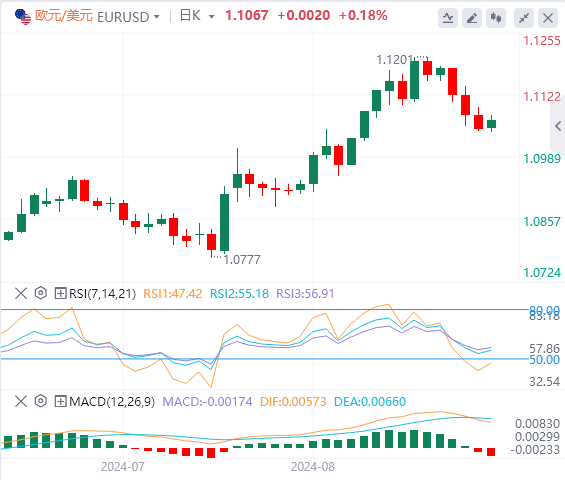Click the RSI 50.00 level line
This screenshot has width=565, height=480.
coord(265,359)
